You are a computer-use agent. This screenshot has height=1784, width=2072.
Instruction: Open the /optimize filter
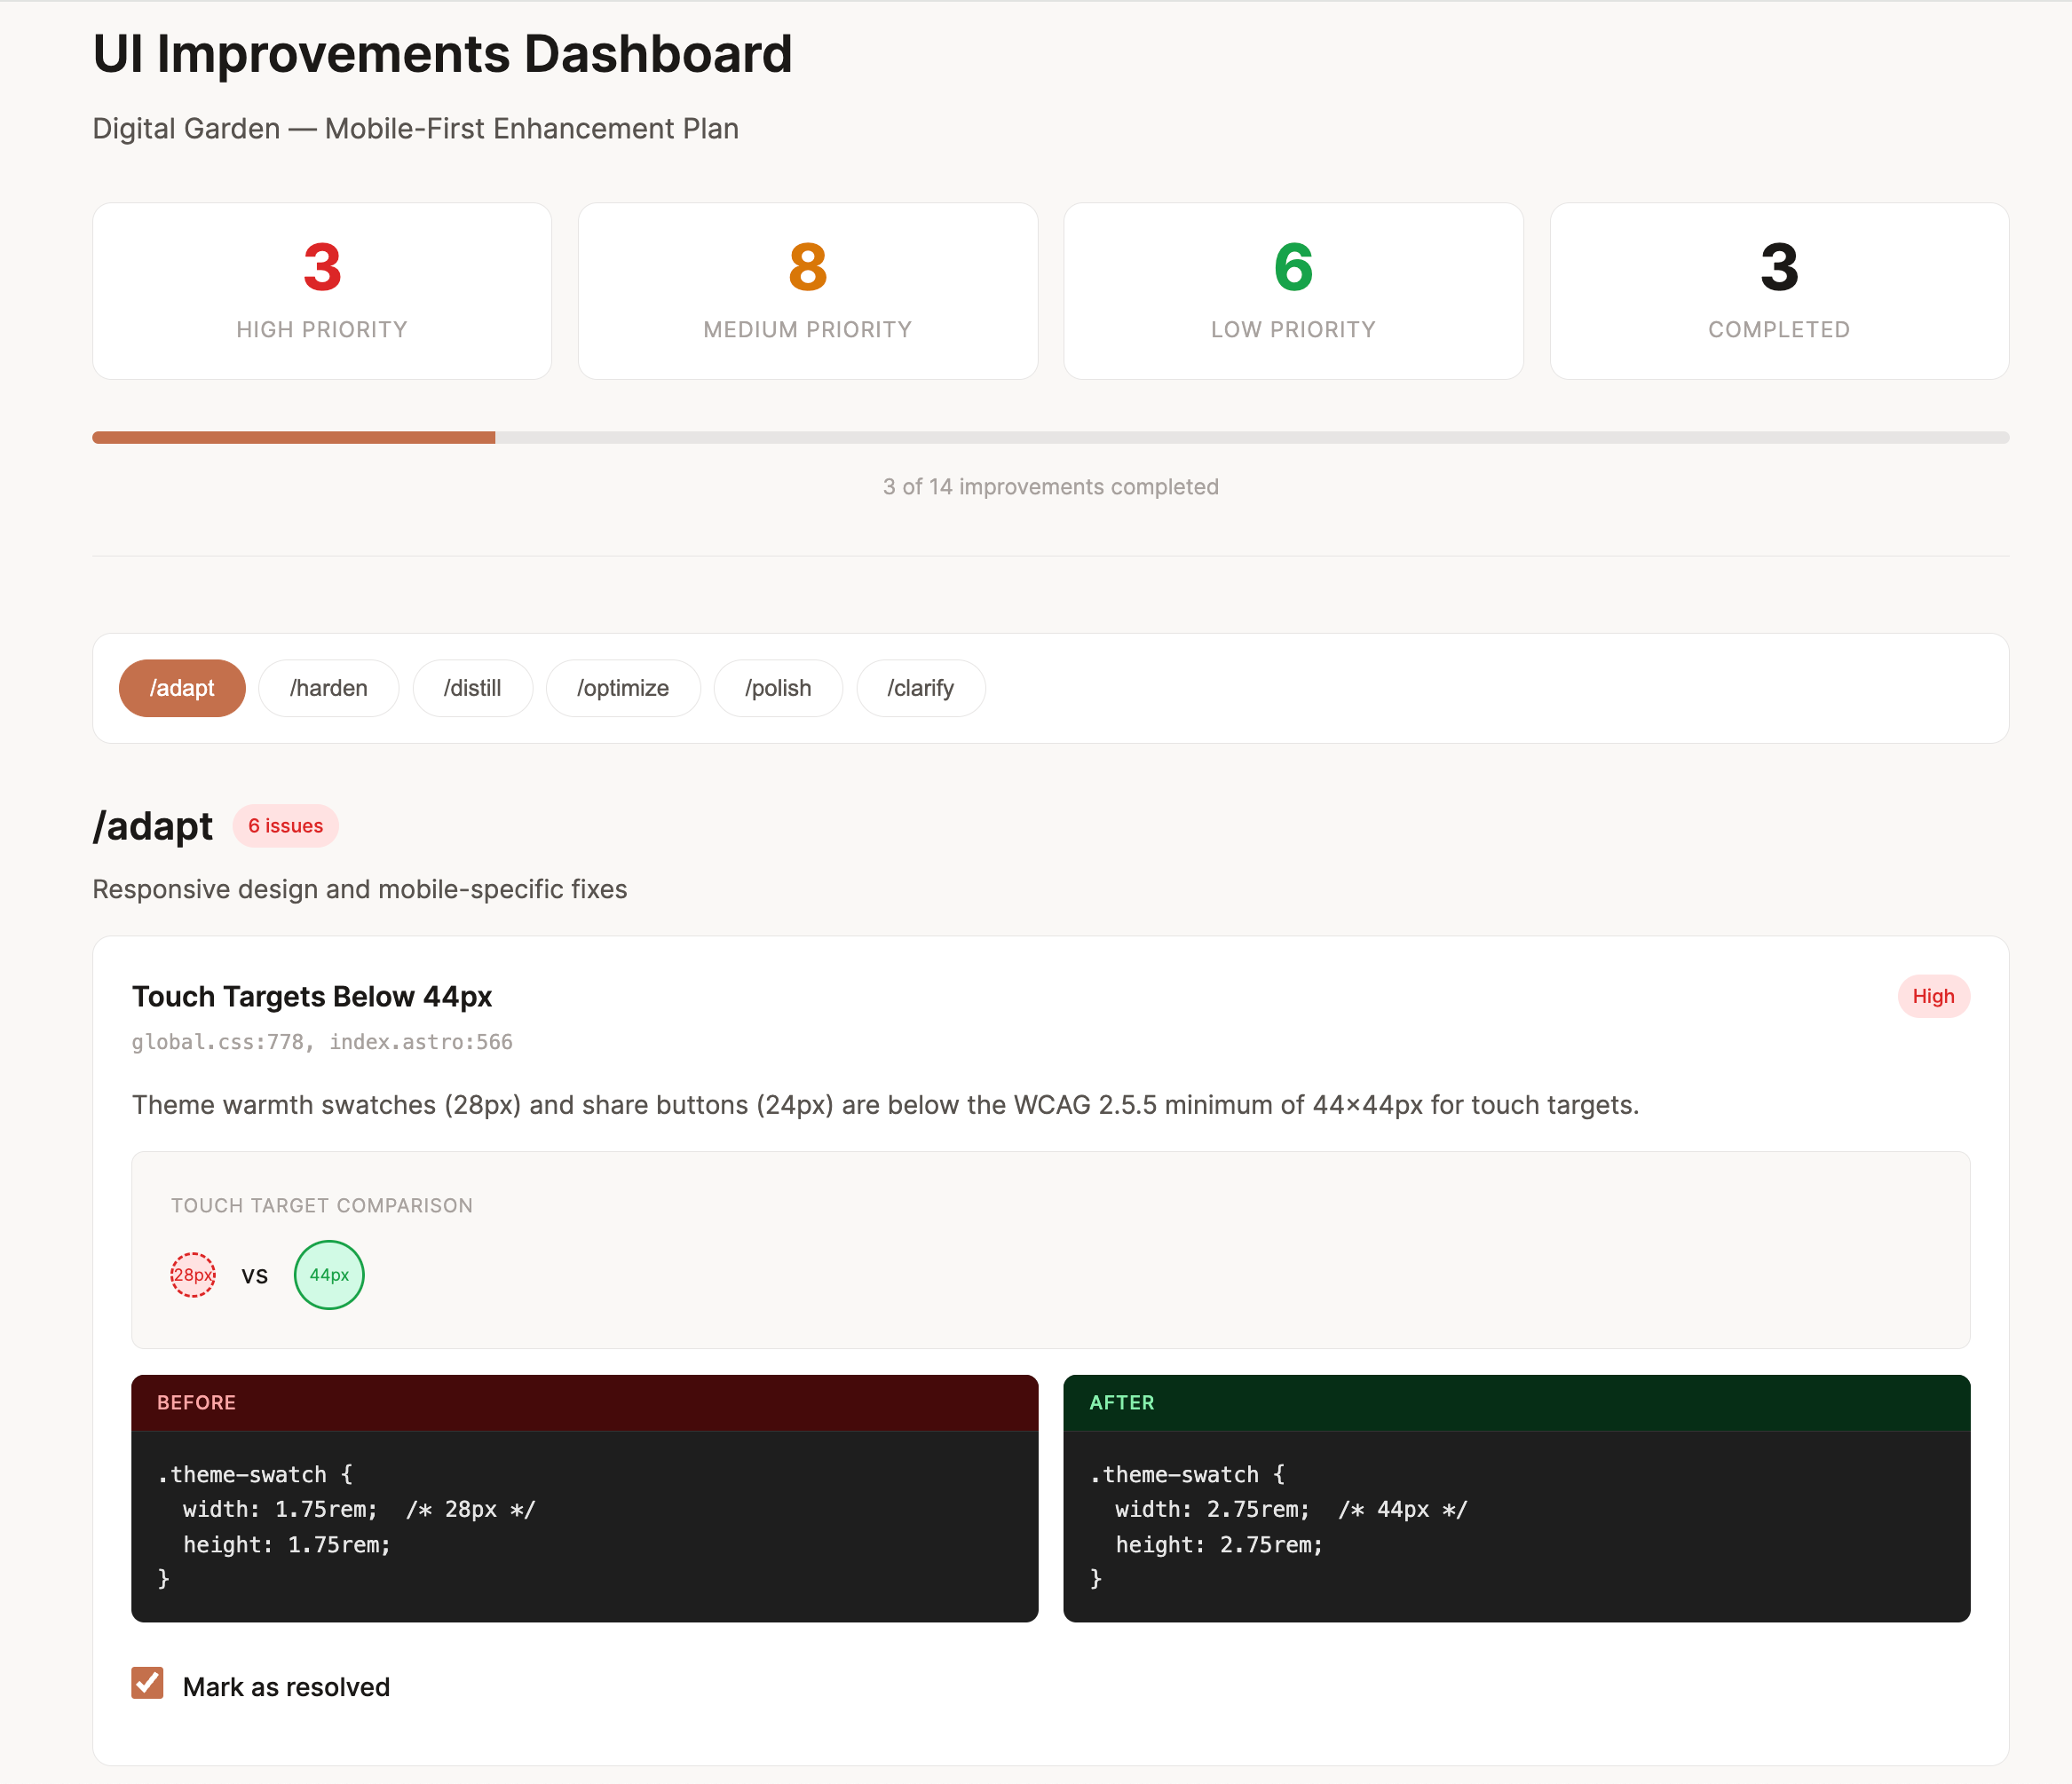[623, 688]
